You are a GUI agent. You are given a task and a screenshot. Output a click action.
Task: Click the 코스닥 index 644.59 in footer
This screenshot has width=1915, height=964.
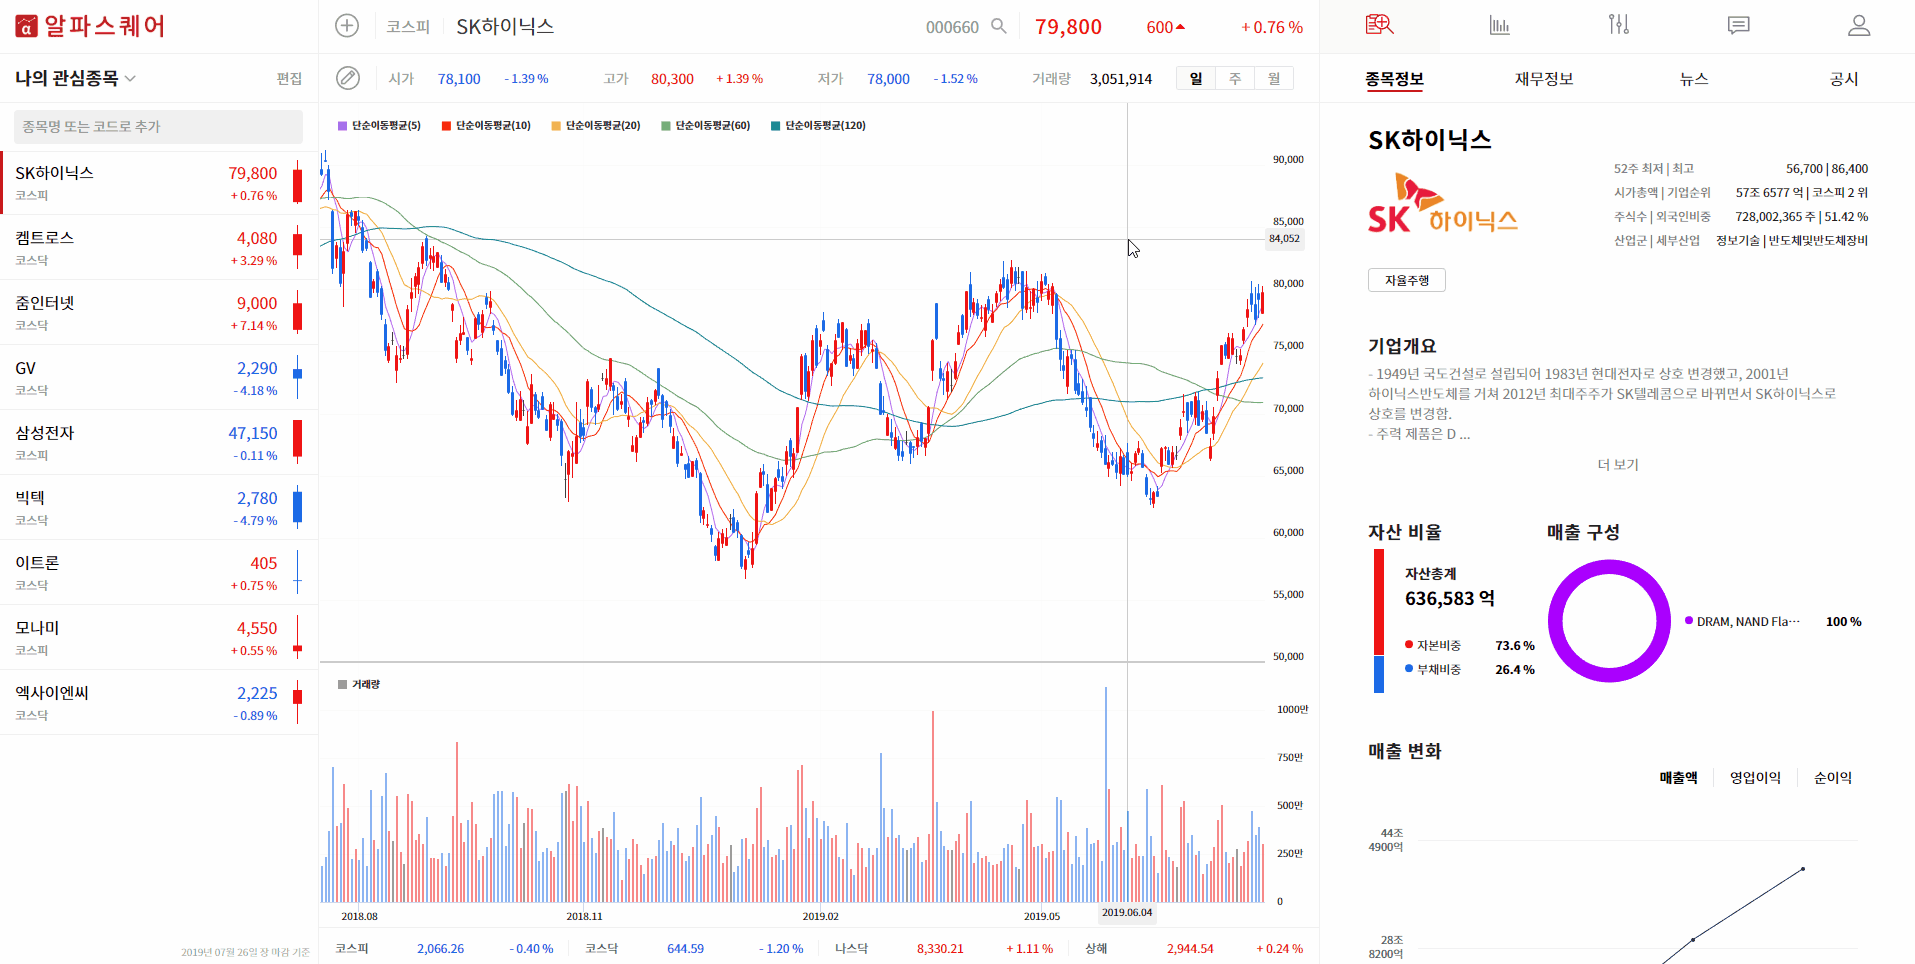(685, 948)
